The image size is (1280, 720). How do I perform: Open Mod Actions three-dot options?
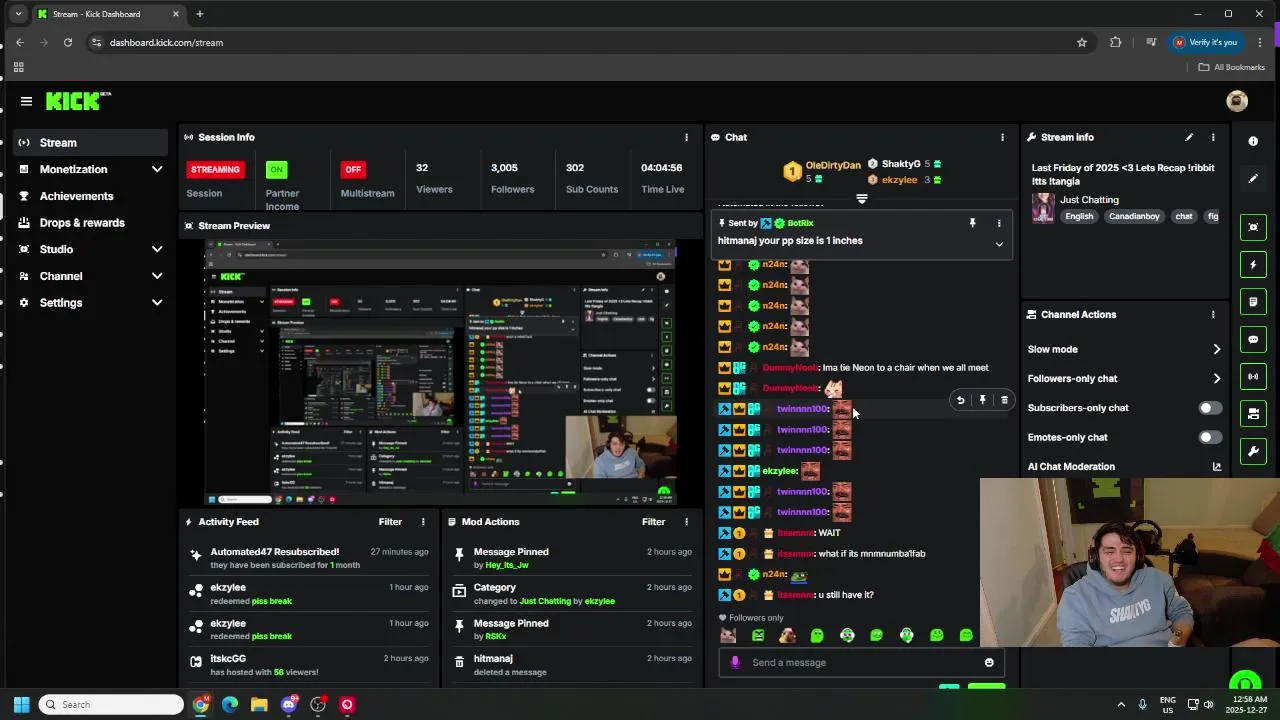coord(686,522)
